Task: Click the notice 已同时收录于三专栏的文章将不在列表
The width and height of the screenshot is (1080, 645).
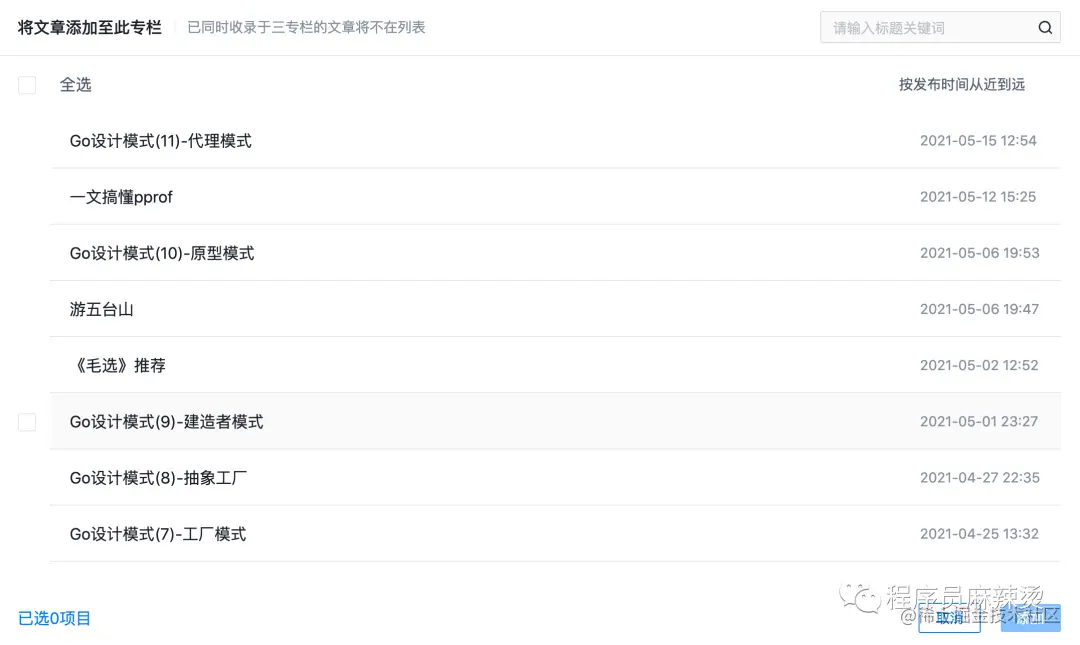Action: [304, 27]
